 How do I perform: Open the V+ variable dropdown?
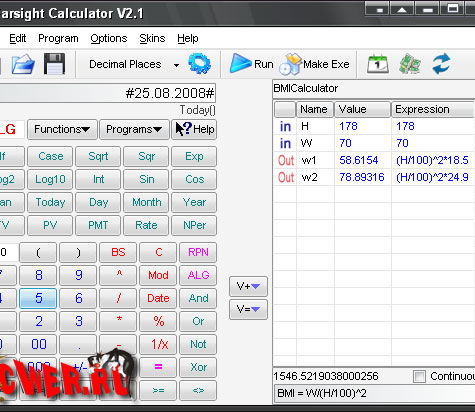click(248, 286)
